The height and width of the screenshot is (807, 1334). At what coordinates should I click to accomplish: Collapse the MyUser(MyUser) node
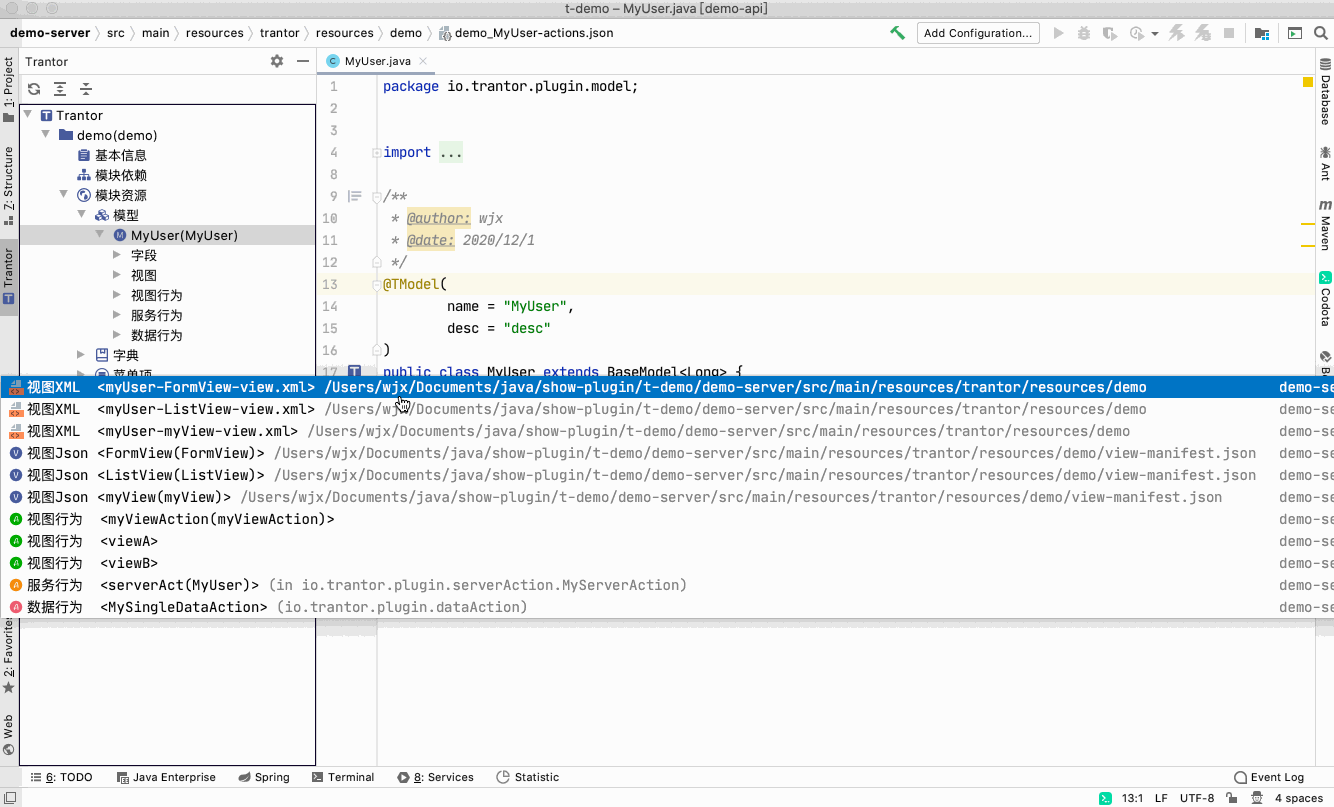click(x=99, y=234)
